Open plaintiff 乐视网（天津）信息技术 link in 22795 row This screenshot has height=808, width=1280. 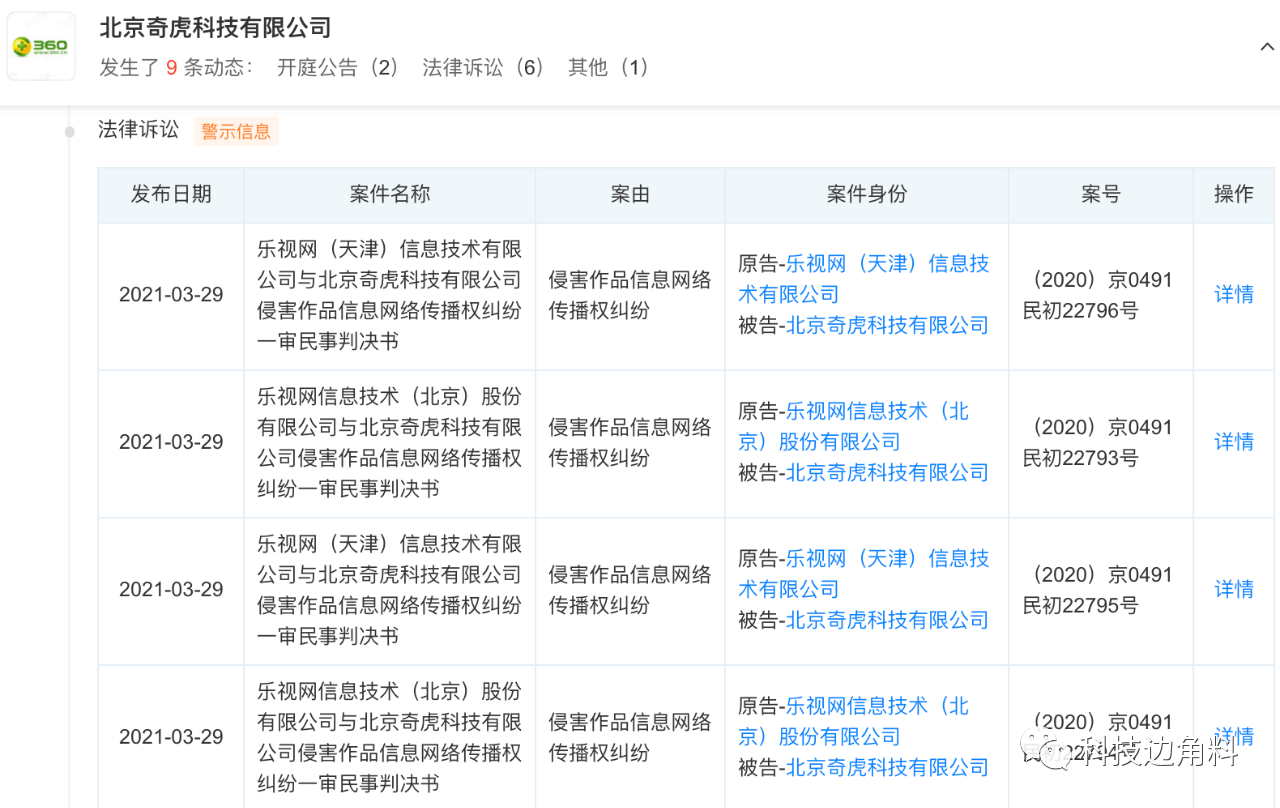click(864, 573)
